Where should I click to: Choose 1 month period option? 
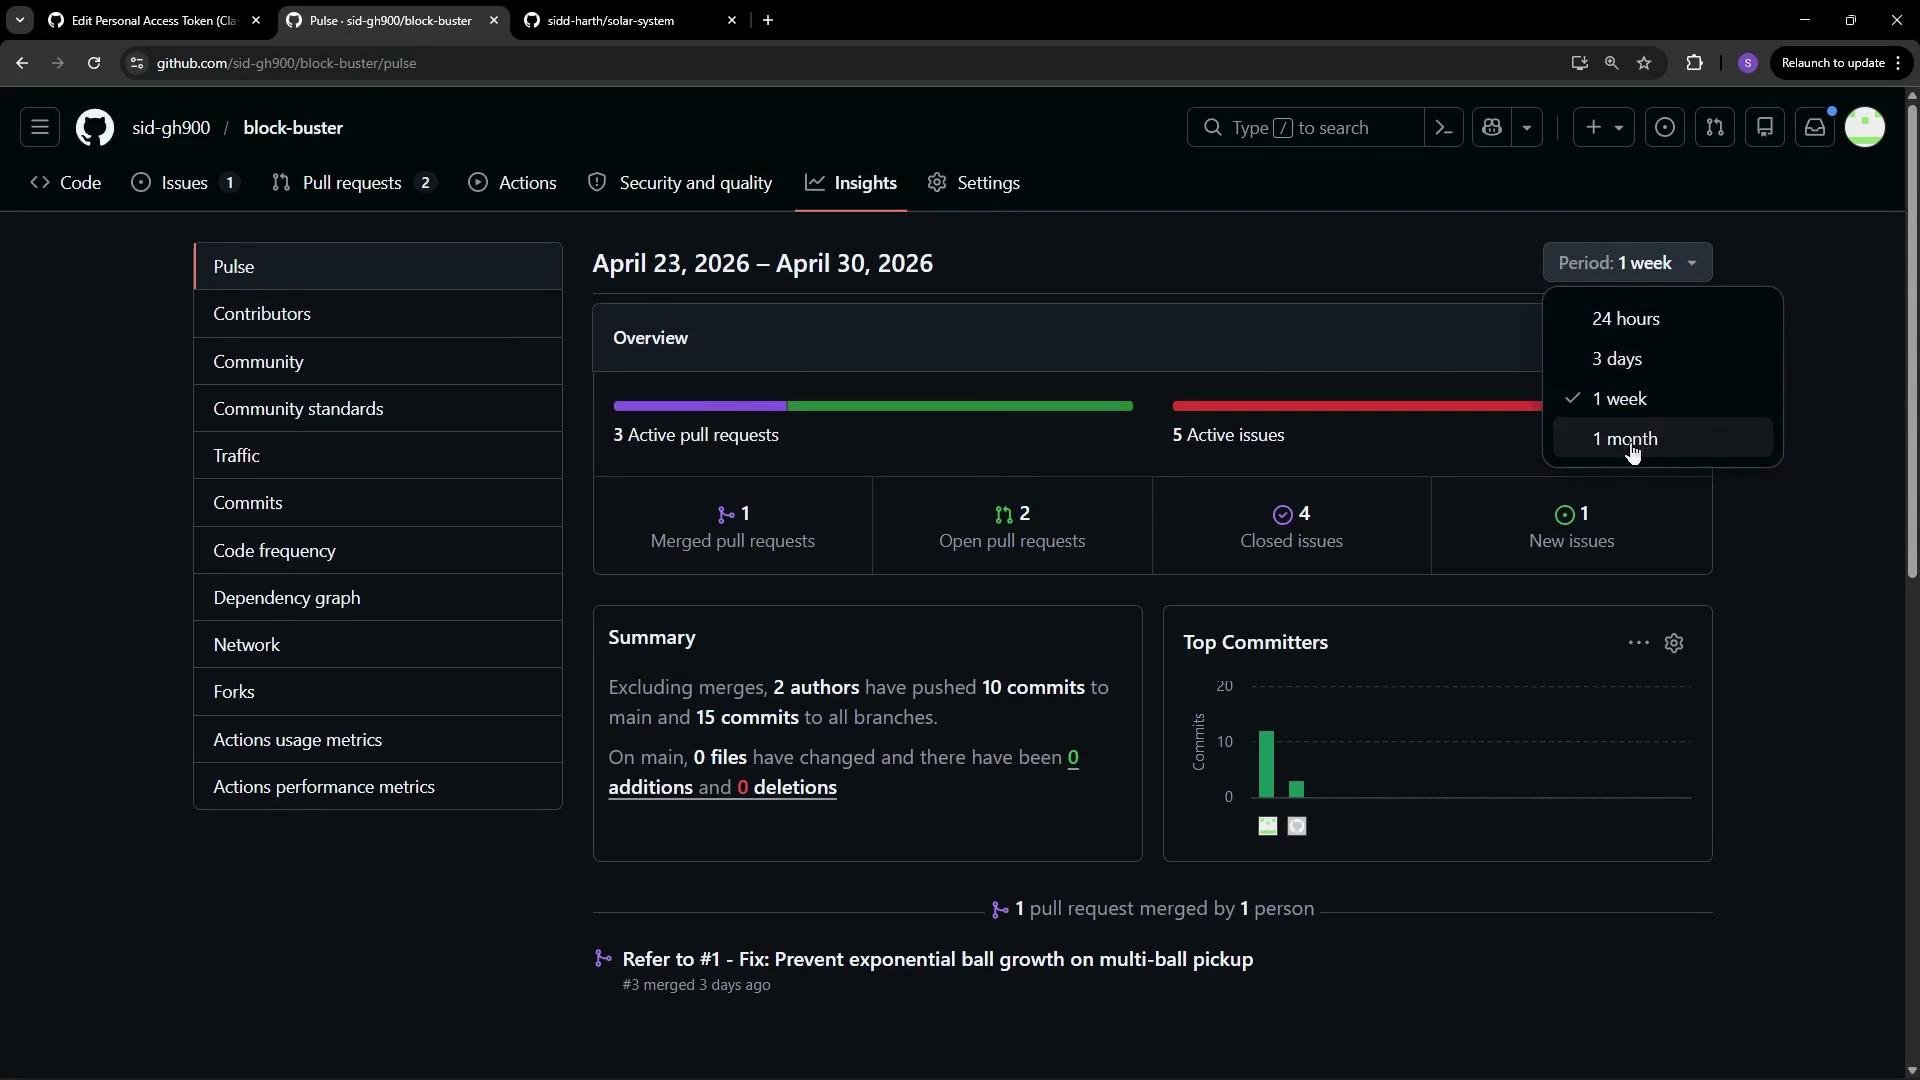coord(1662,439)
